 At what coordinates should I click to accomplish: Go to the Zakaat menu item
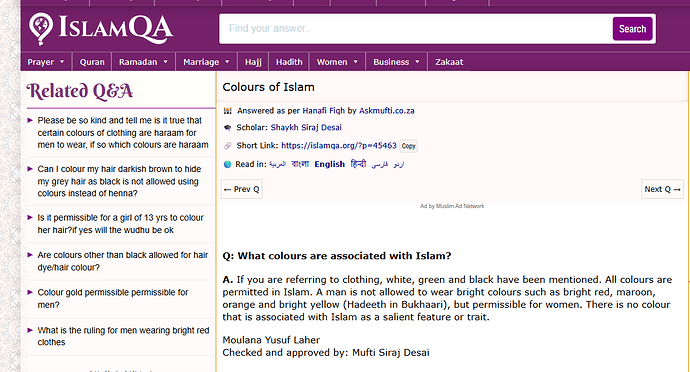click(449, 62)
